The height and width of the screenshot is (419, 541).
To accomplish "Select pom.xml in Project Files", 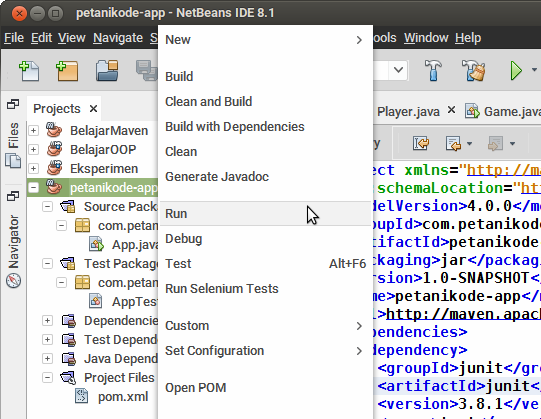I will click(x=123, y=397).
